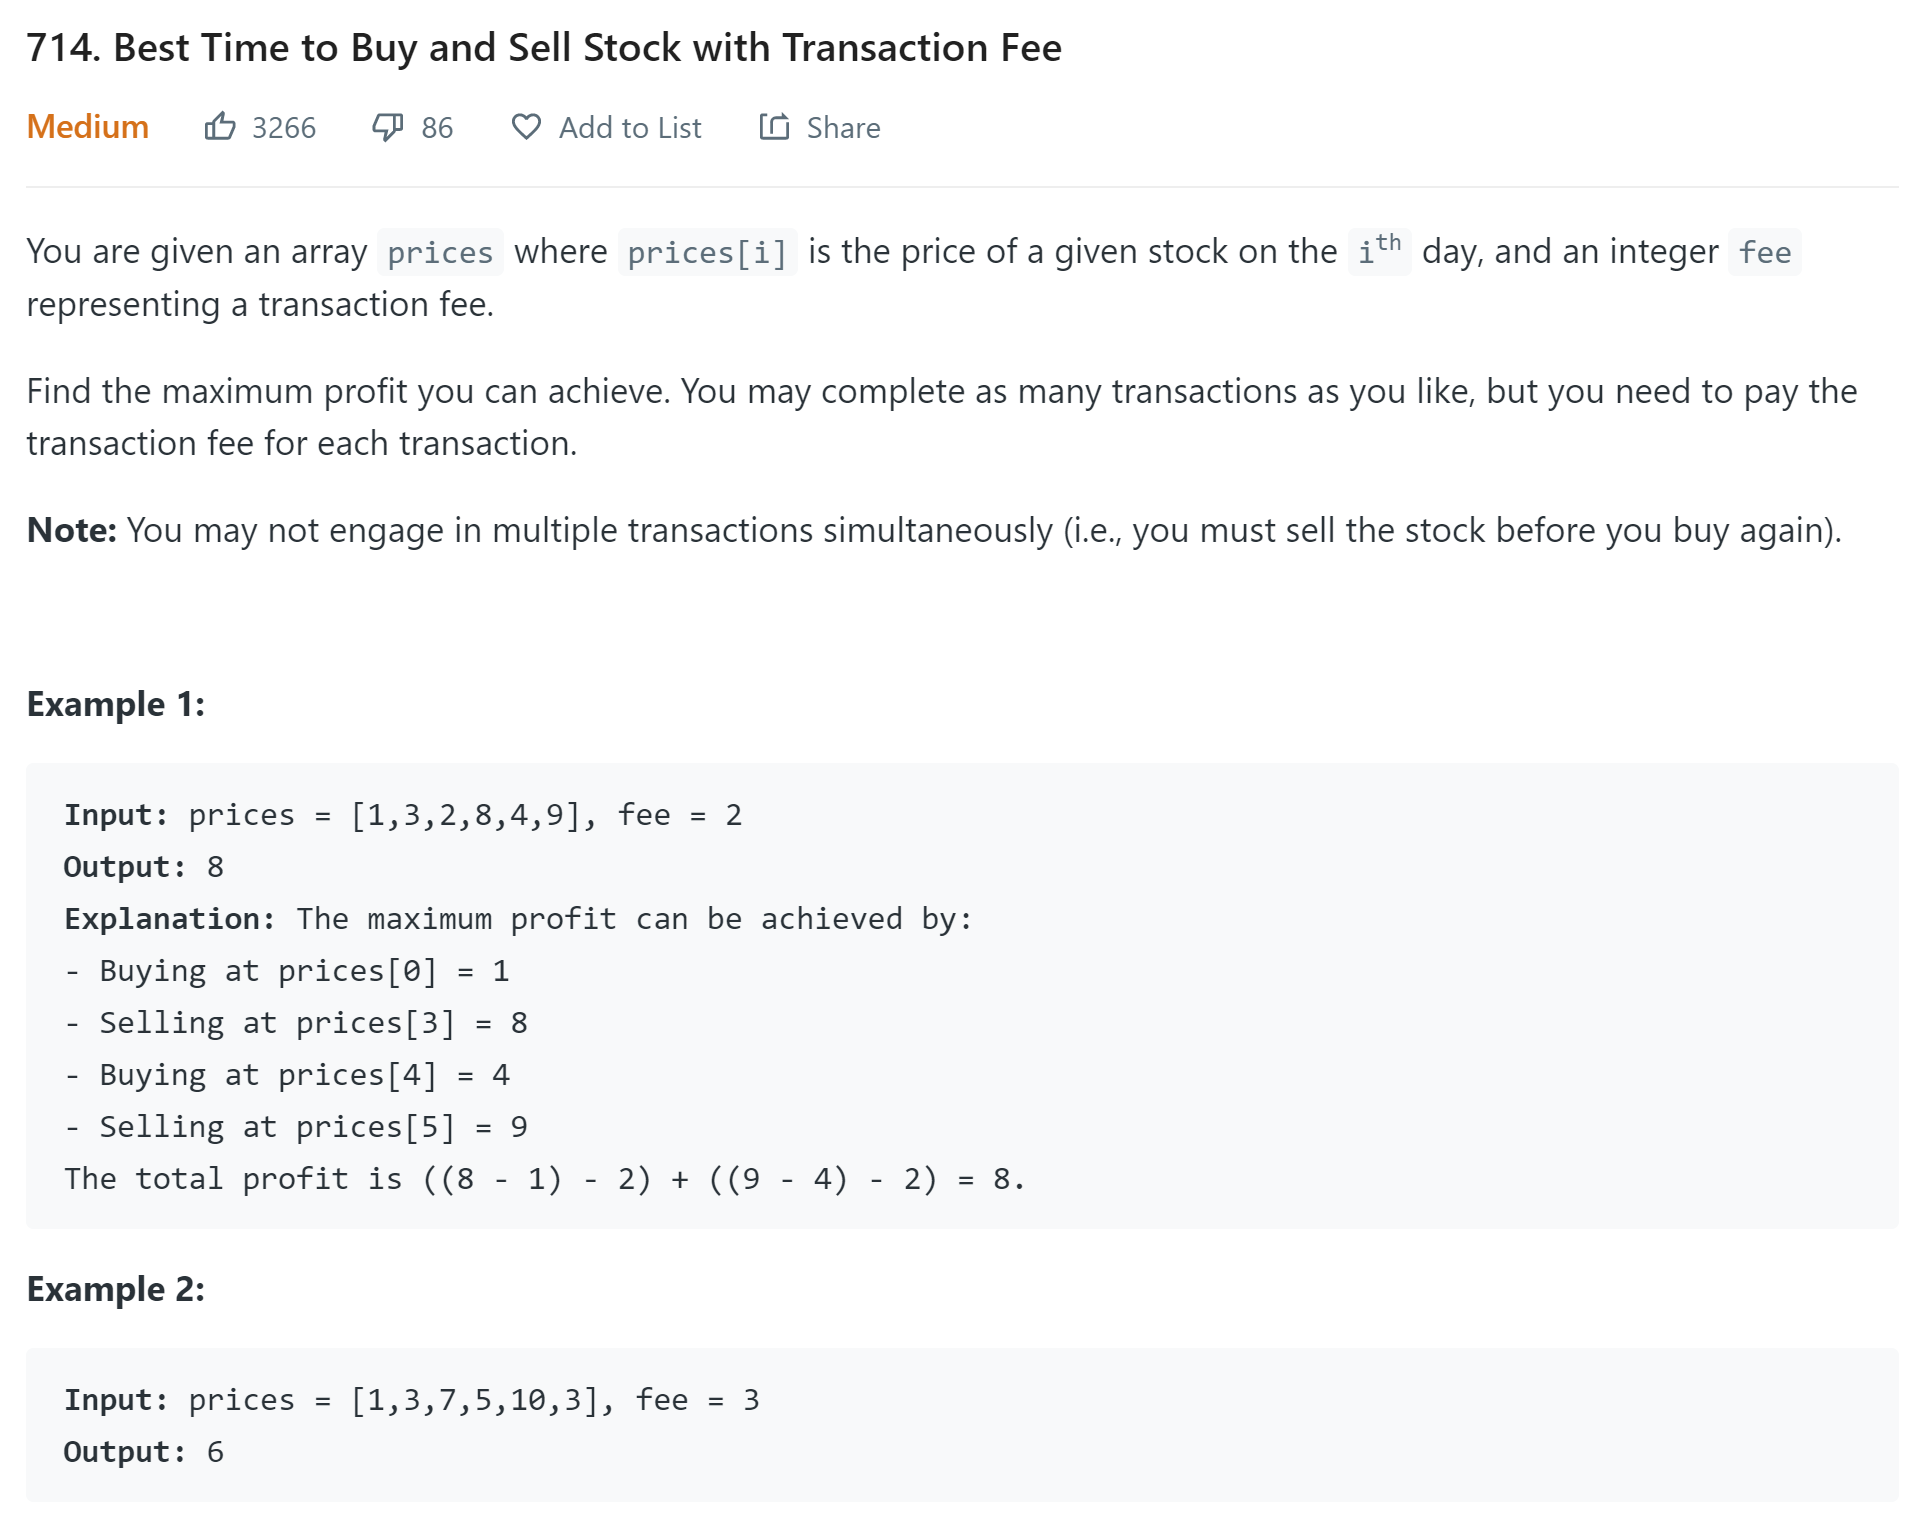Click the heart Add to List icon
1914x1523 pixels.
coord(526,127)
